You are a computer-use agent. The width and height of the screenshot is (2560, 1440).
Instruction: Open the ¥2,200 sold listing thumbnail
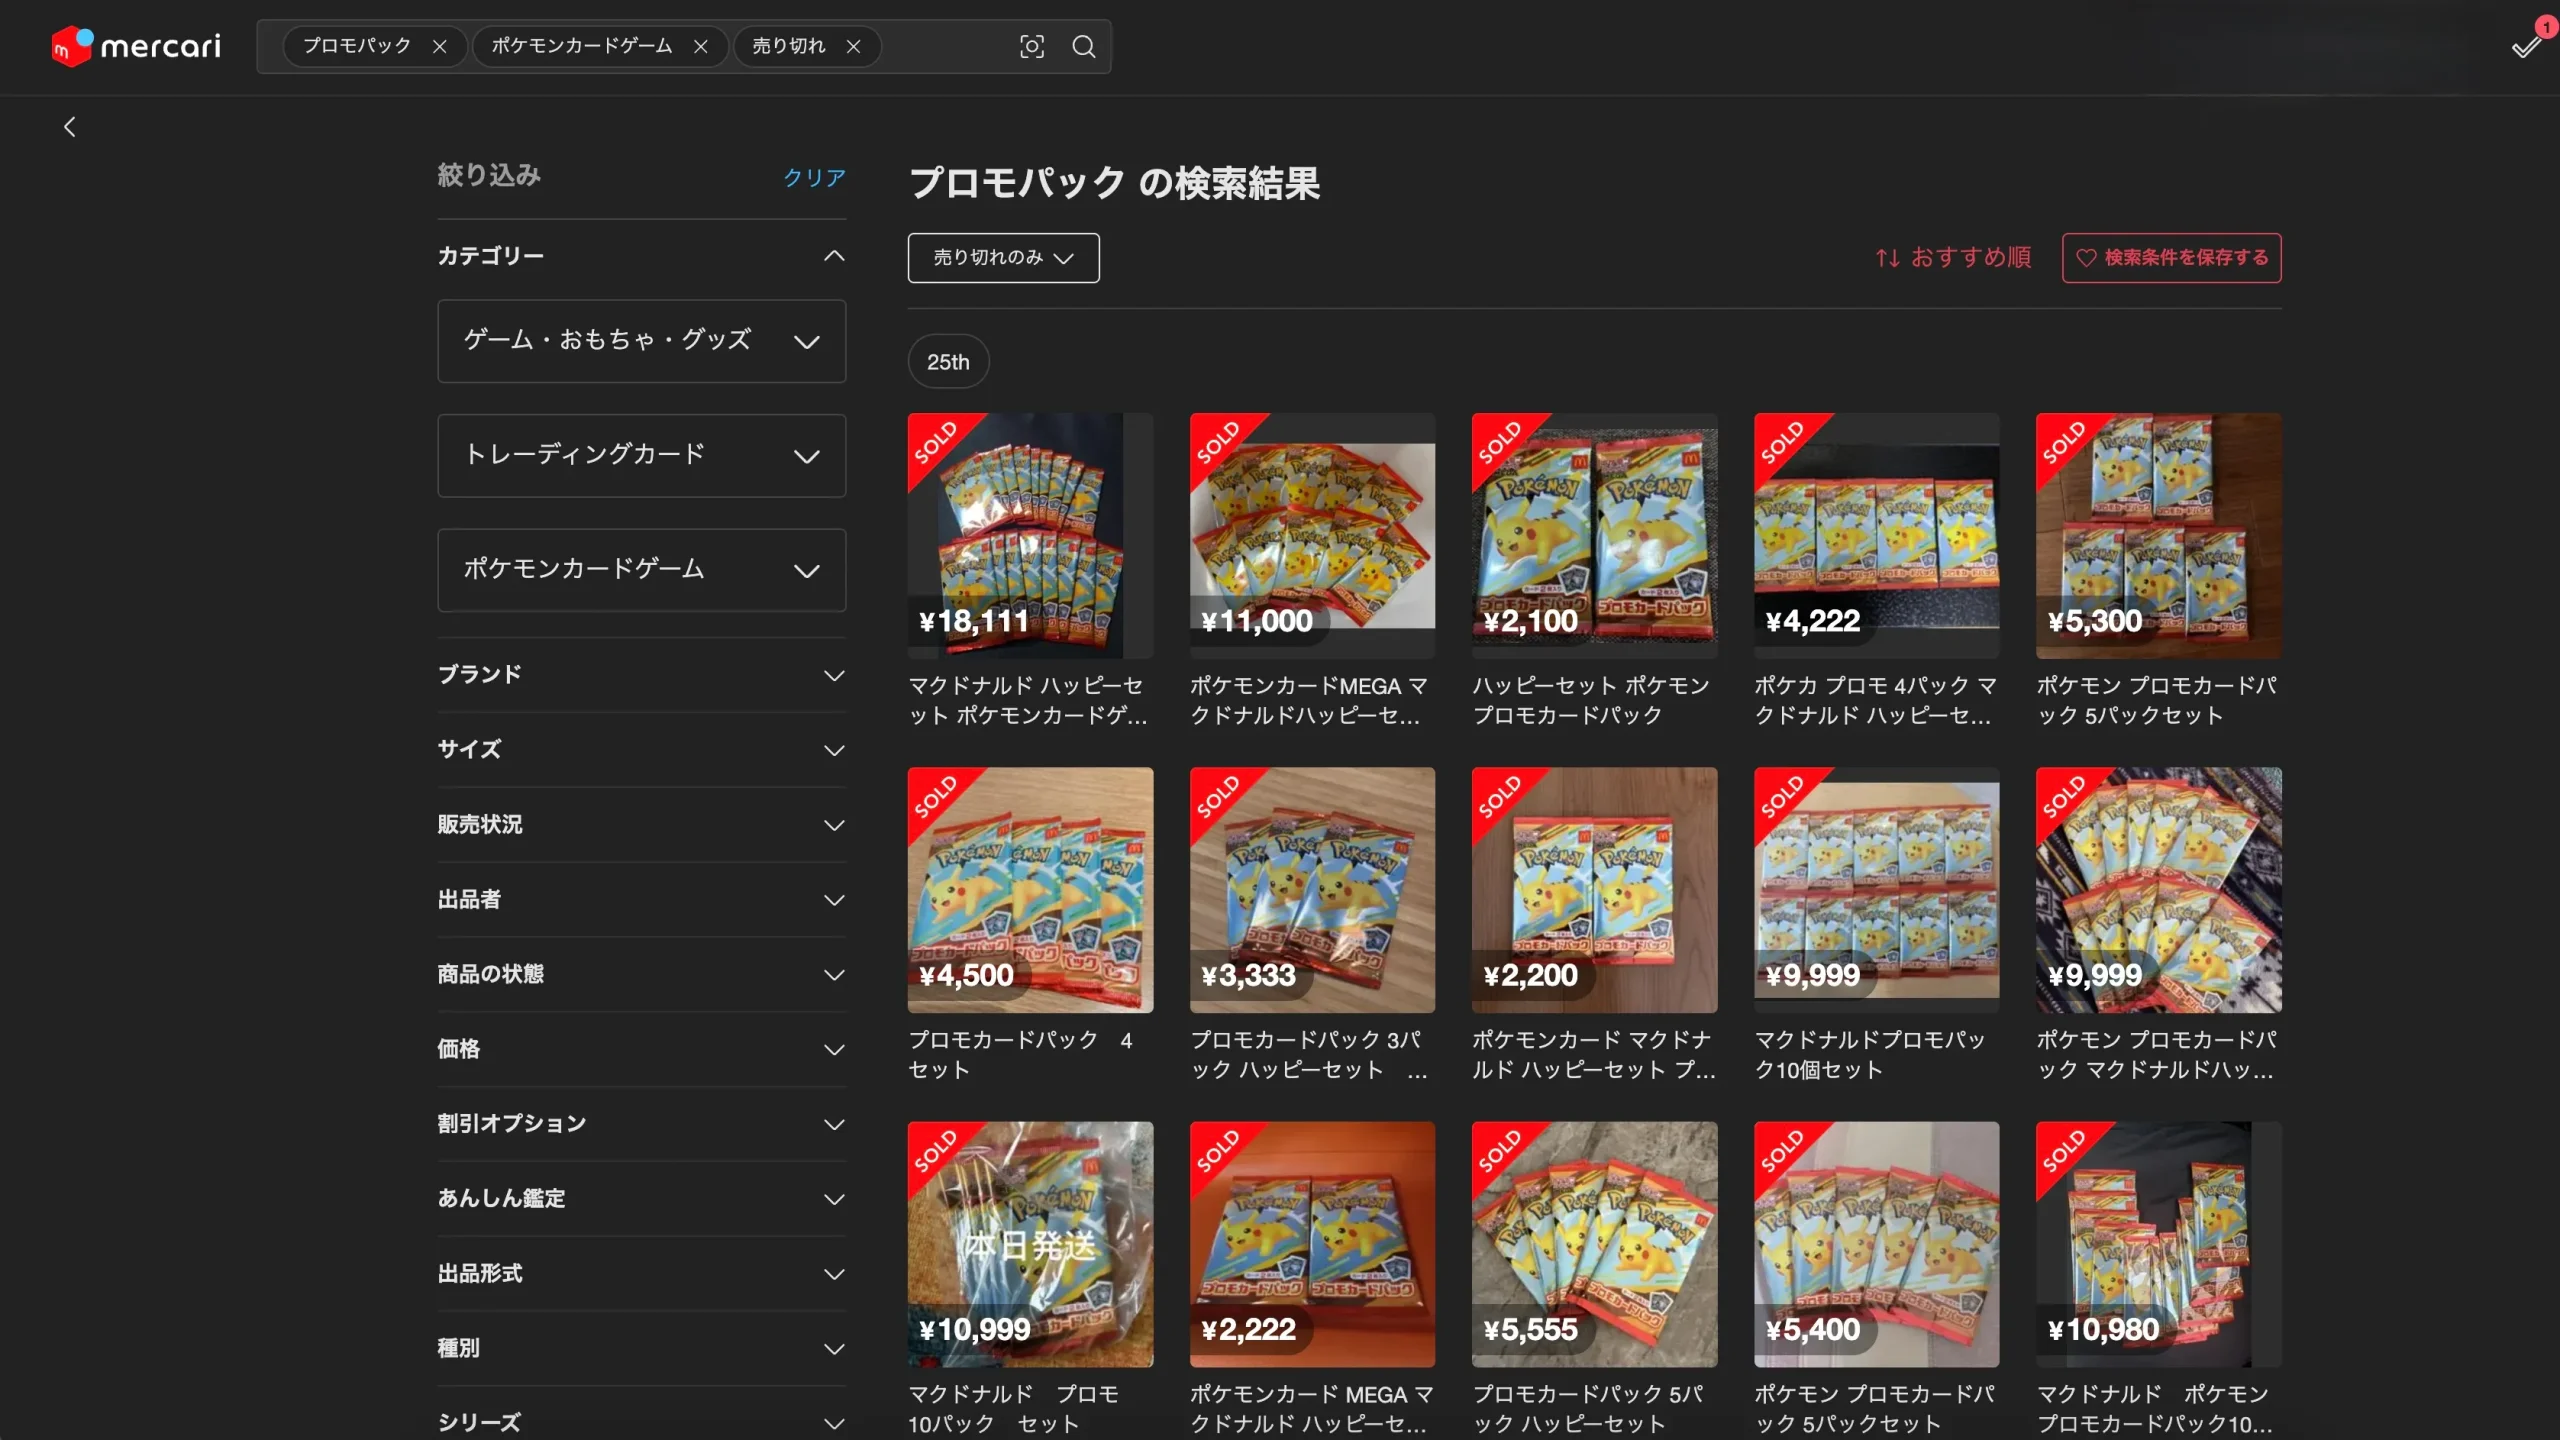click(1594, 890)
